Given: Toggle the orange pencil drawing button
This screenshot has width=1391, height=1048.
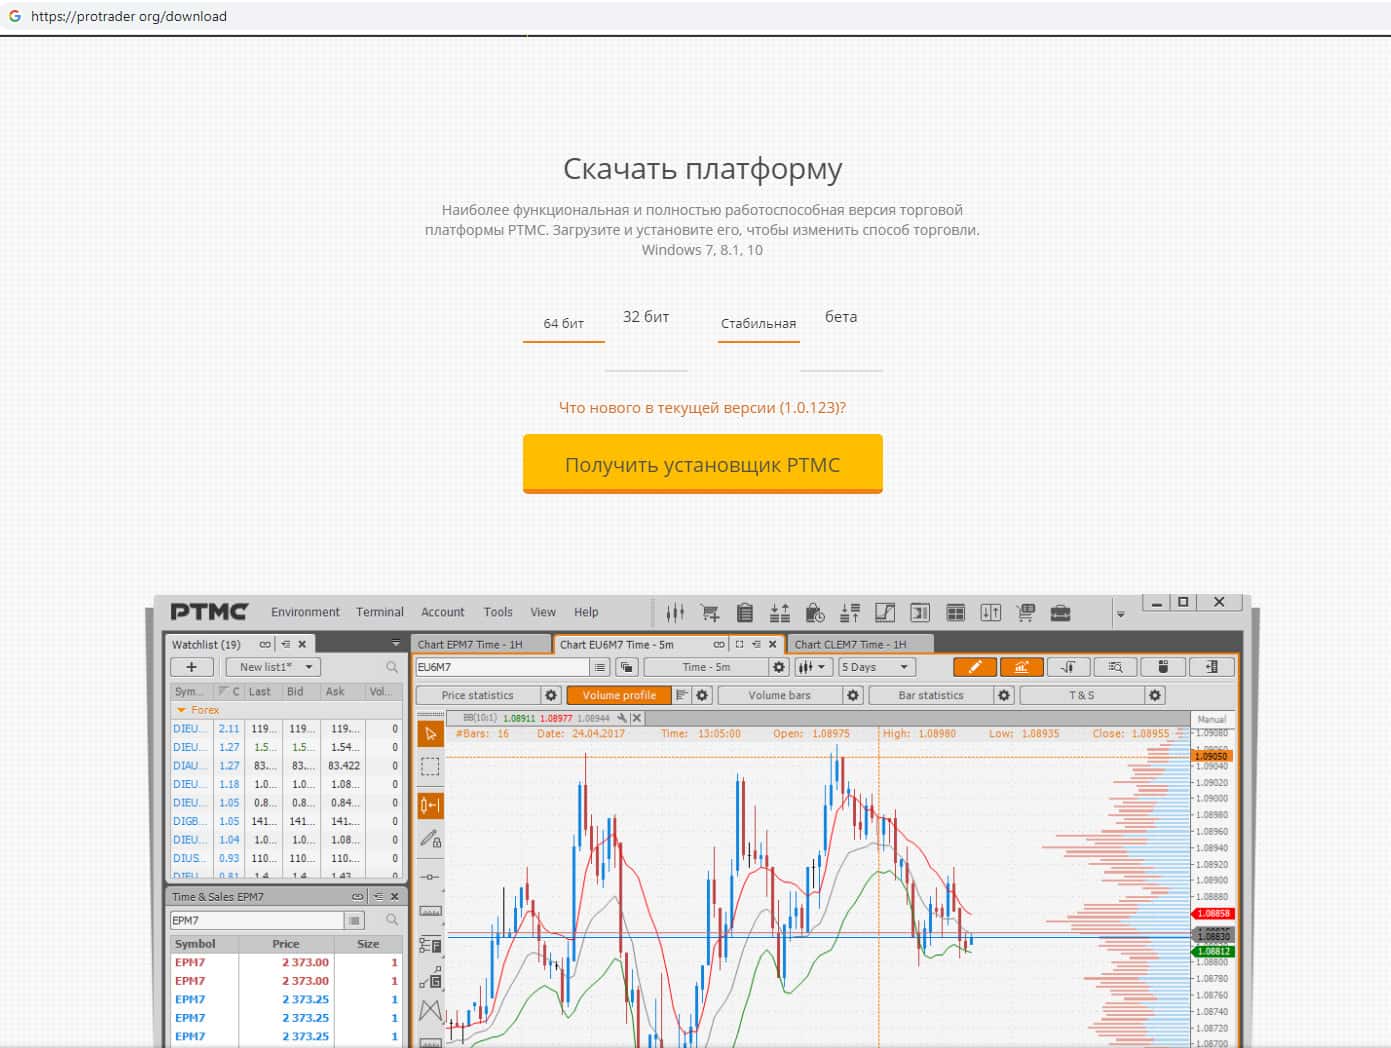Looking at the screenshot, I should click(x=975, y=667).
